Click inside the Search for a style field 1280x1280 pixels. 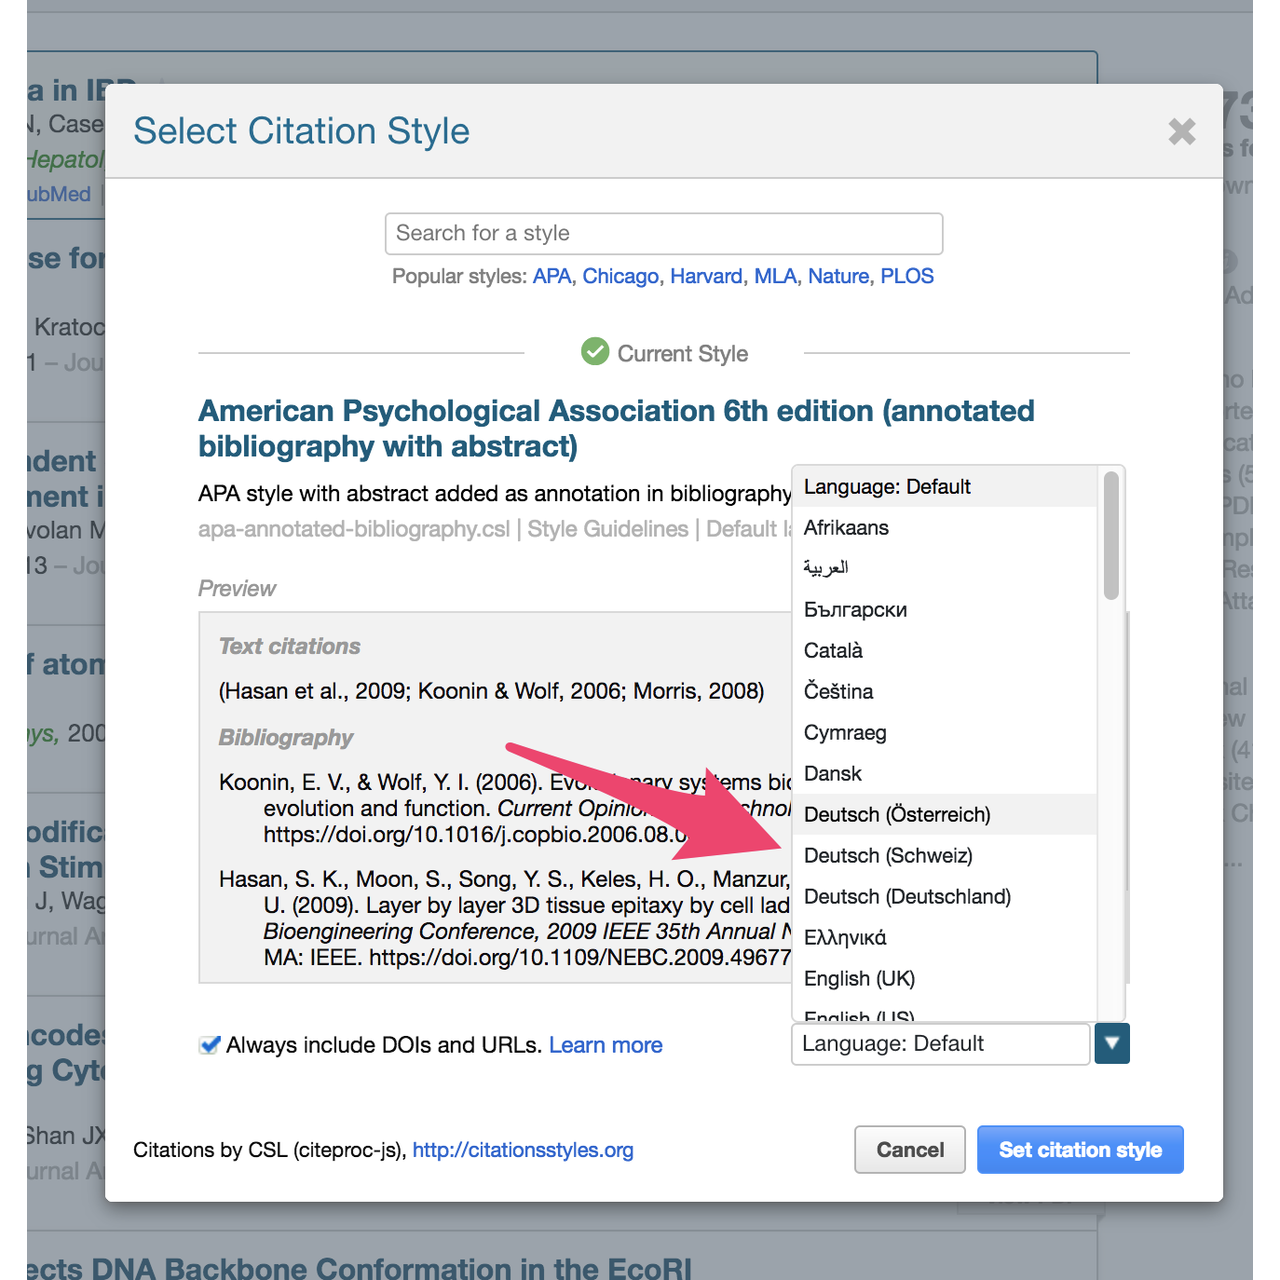(x=663, y=233)
